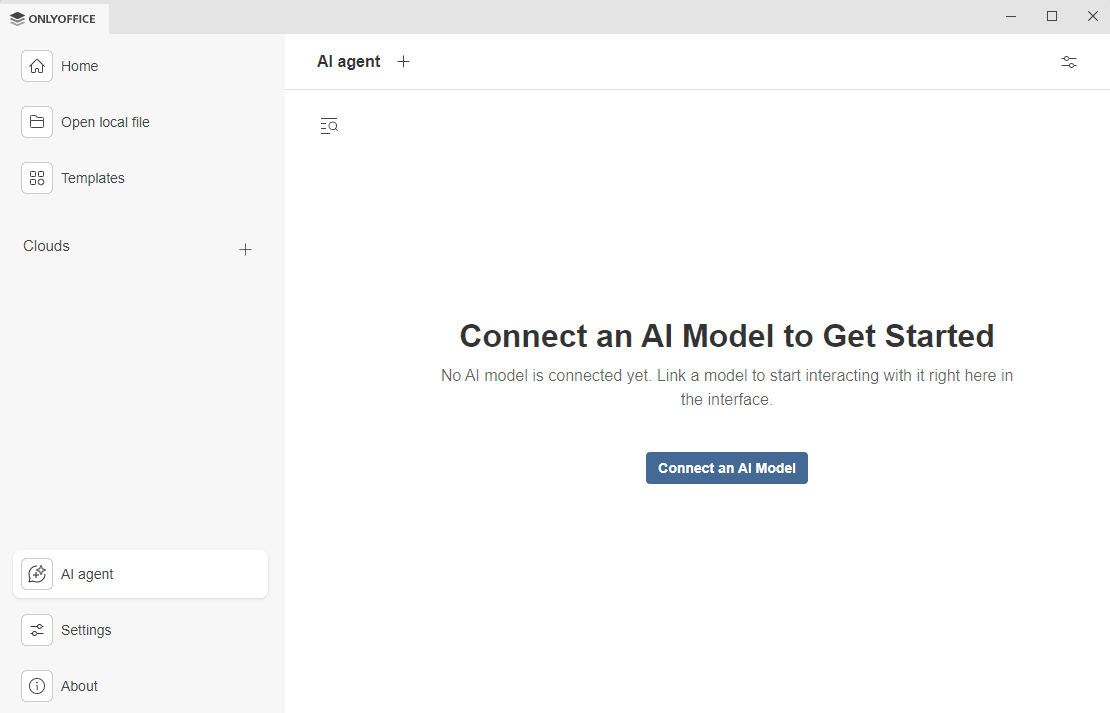Image resolution: width=1110 pixels, height=713 pixels.
Task: Click Connect an AI Model button
Action: click(x=726, y=467)
